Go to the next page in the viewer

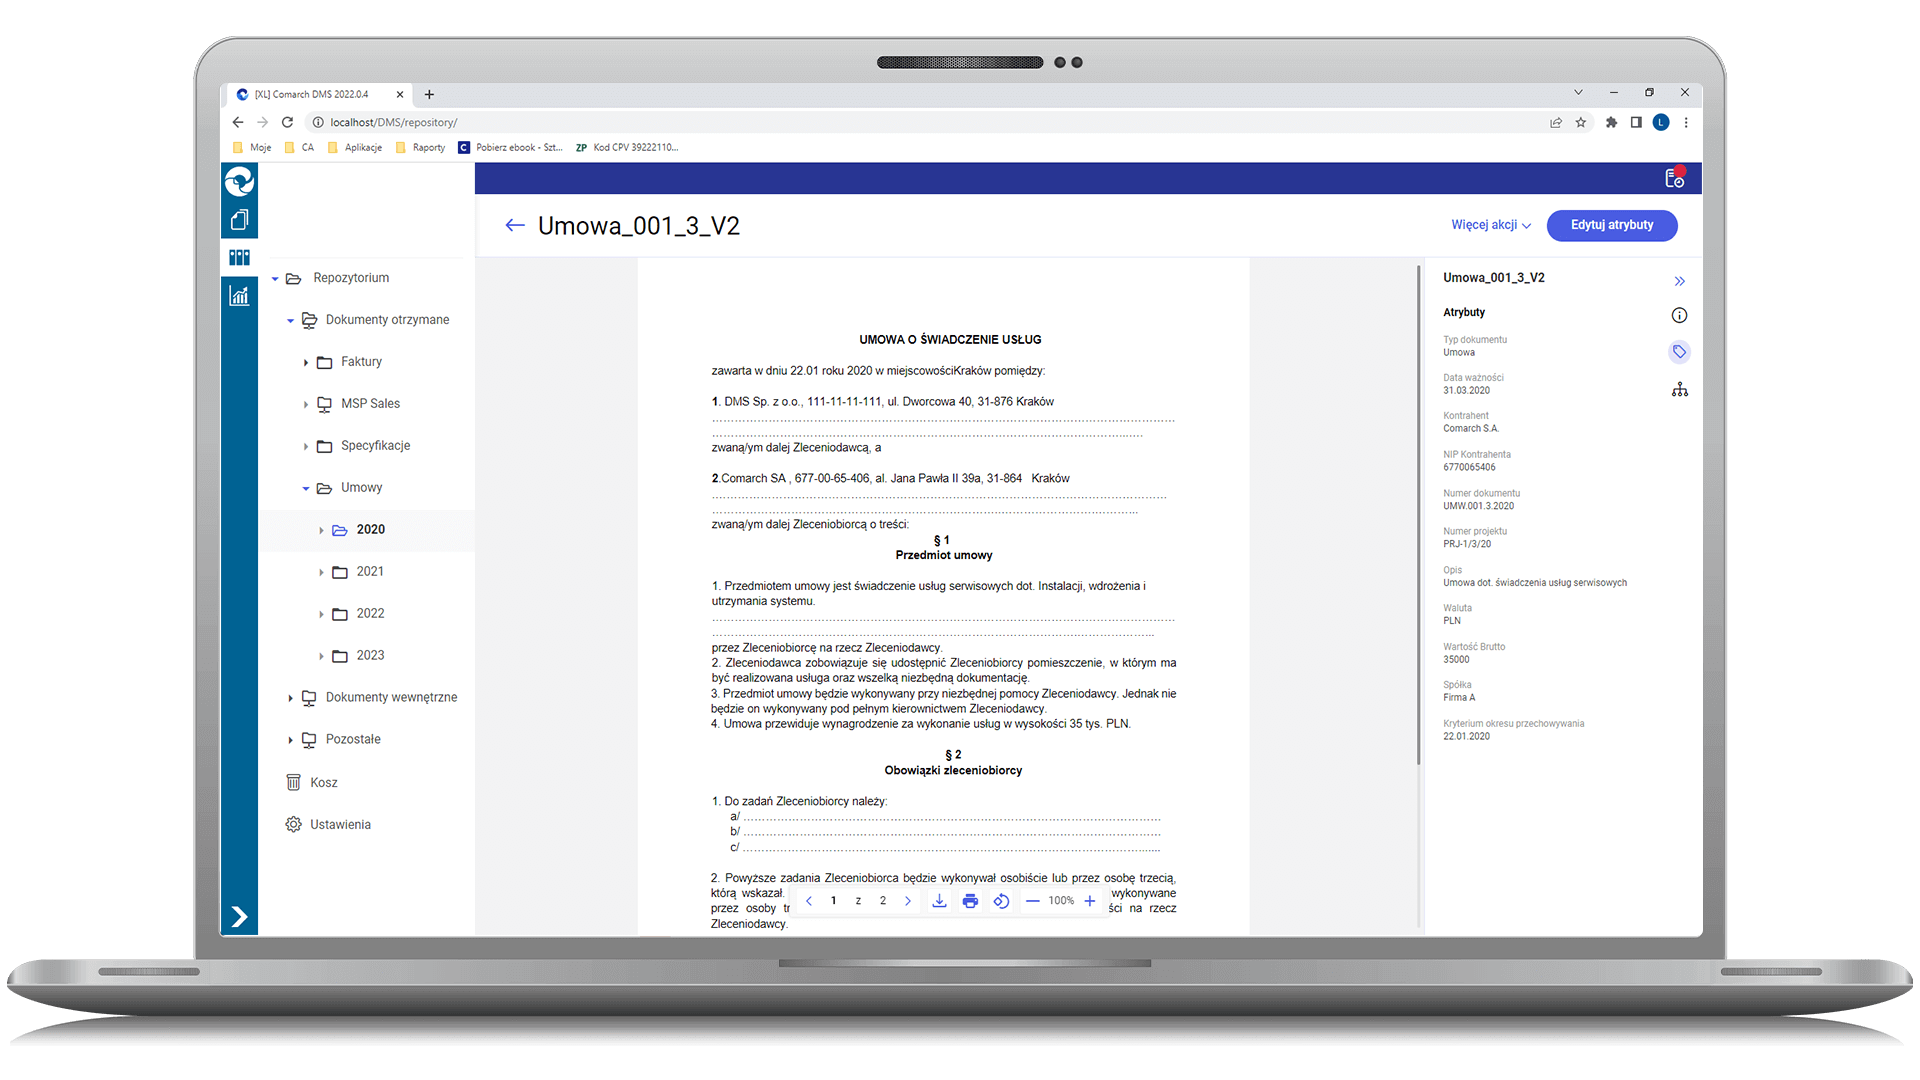point(908,901)
